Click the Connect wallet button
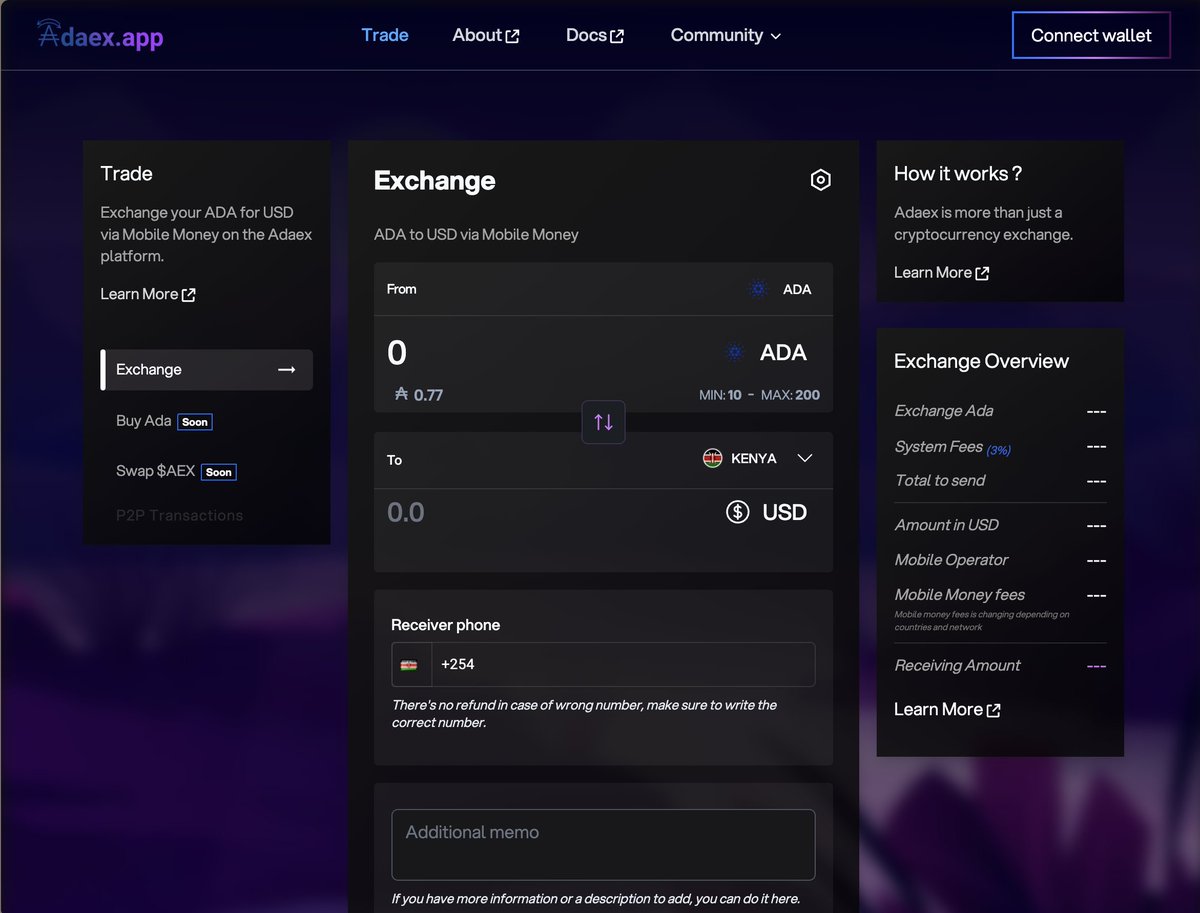1200x913 pixels. [x=1091, y=35]
